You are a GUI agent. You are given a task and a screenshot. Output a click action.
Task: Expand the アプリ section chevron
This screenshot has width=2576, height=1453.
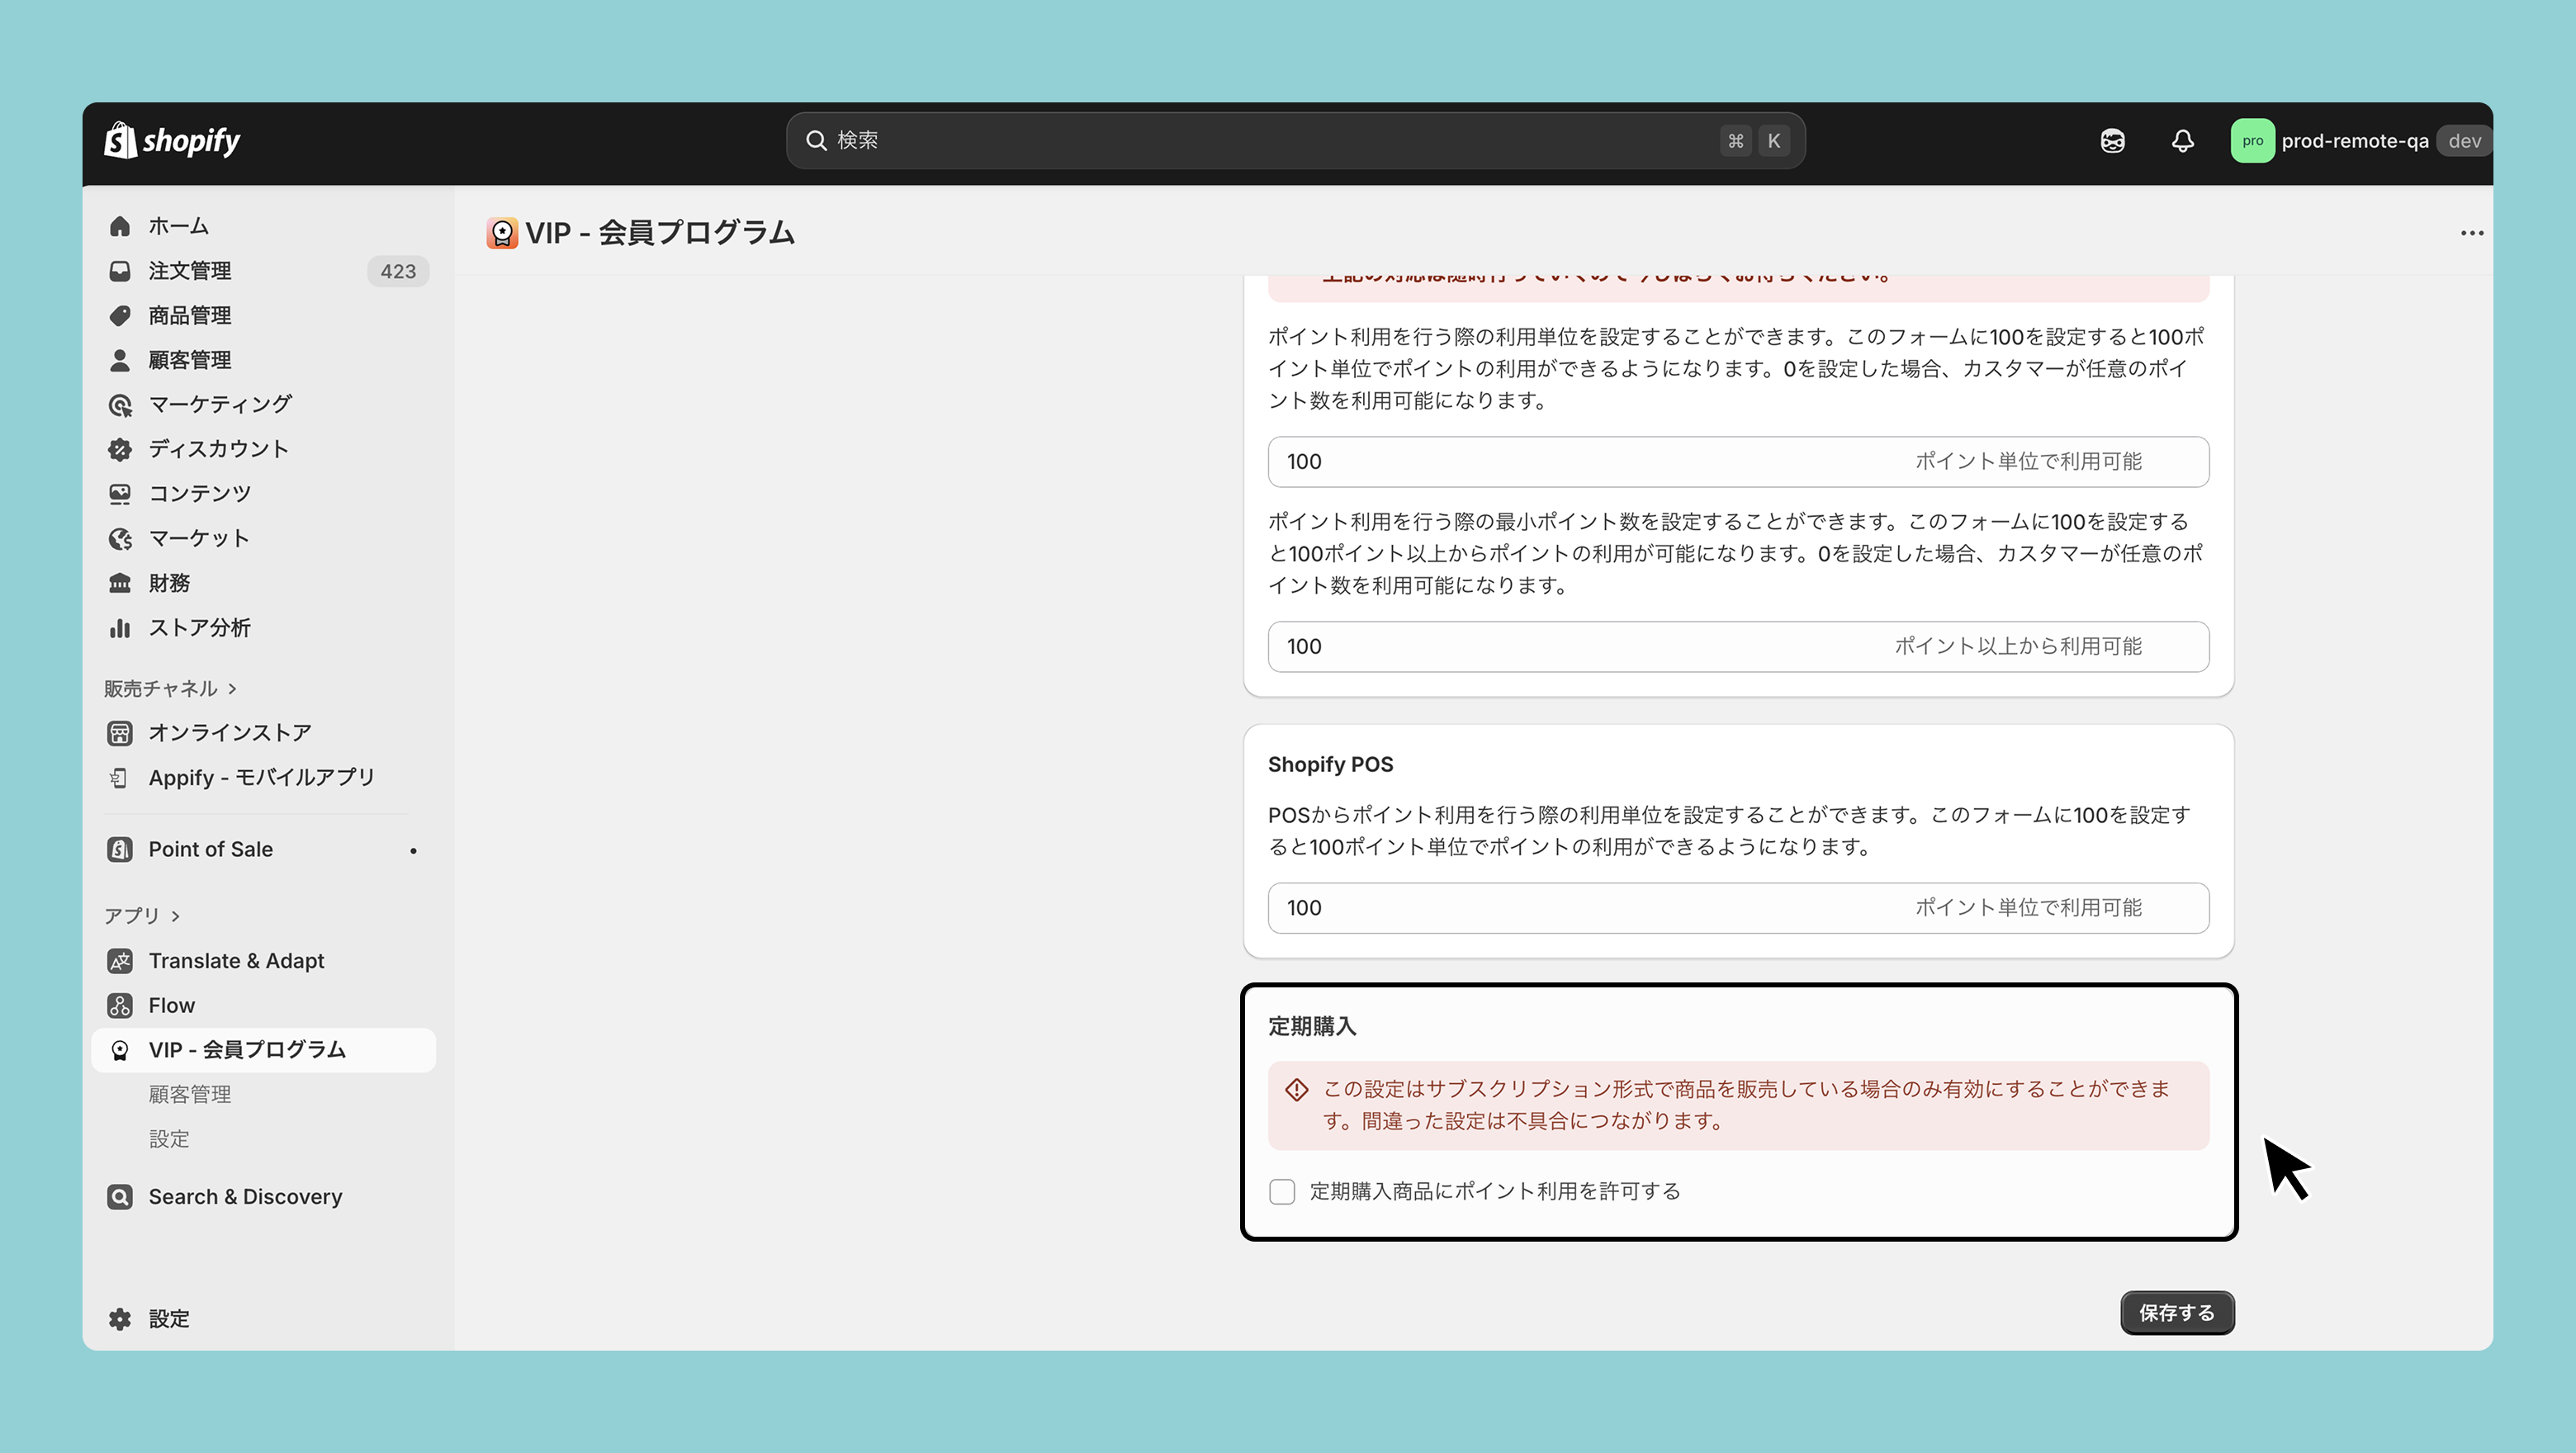pos(175,916)
